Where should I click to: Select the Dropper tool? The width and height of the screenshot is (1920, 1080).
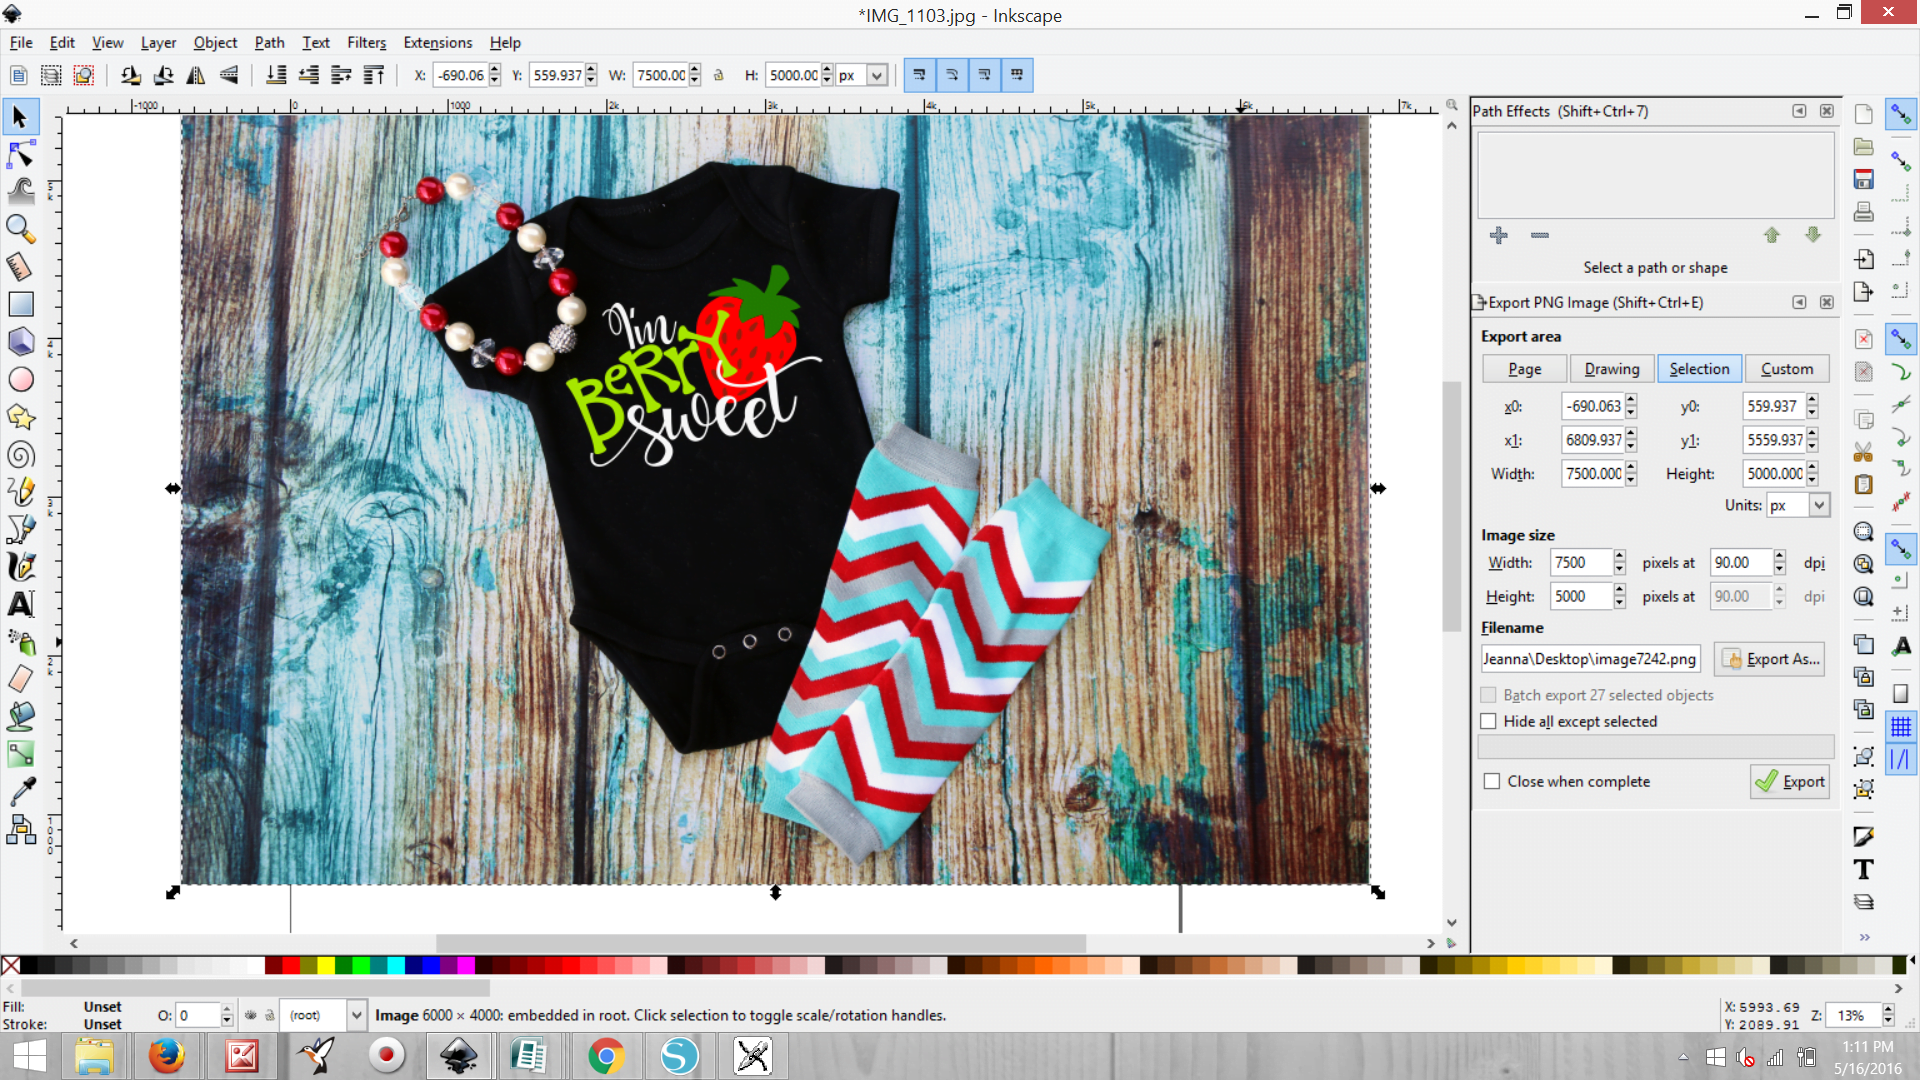coord(20,791)
